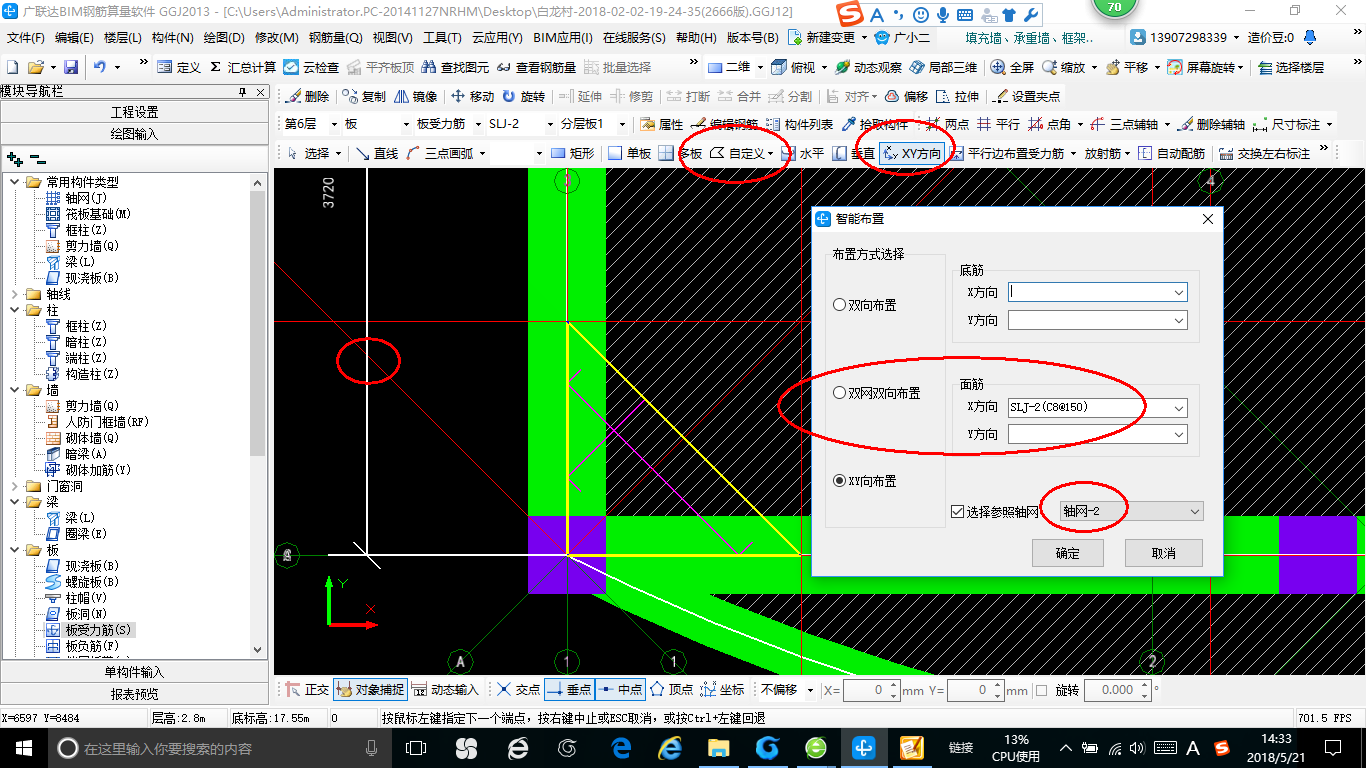The image size is (1366, 768).
Task: Select 平行 parallel axis tool
Action: click(x=999, y=124)
